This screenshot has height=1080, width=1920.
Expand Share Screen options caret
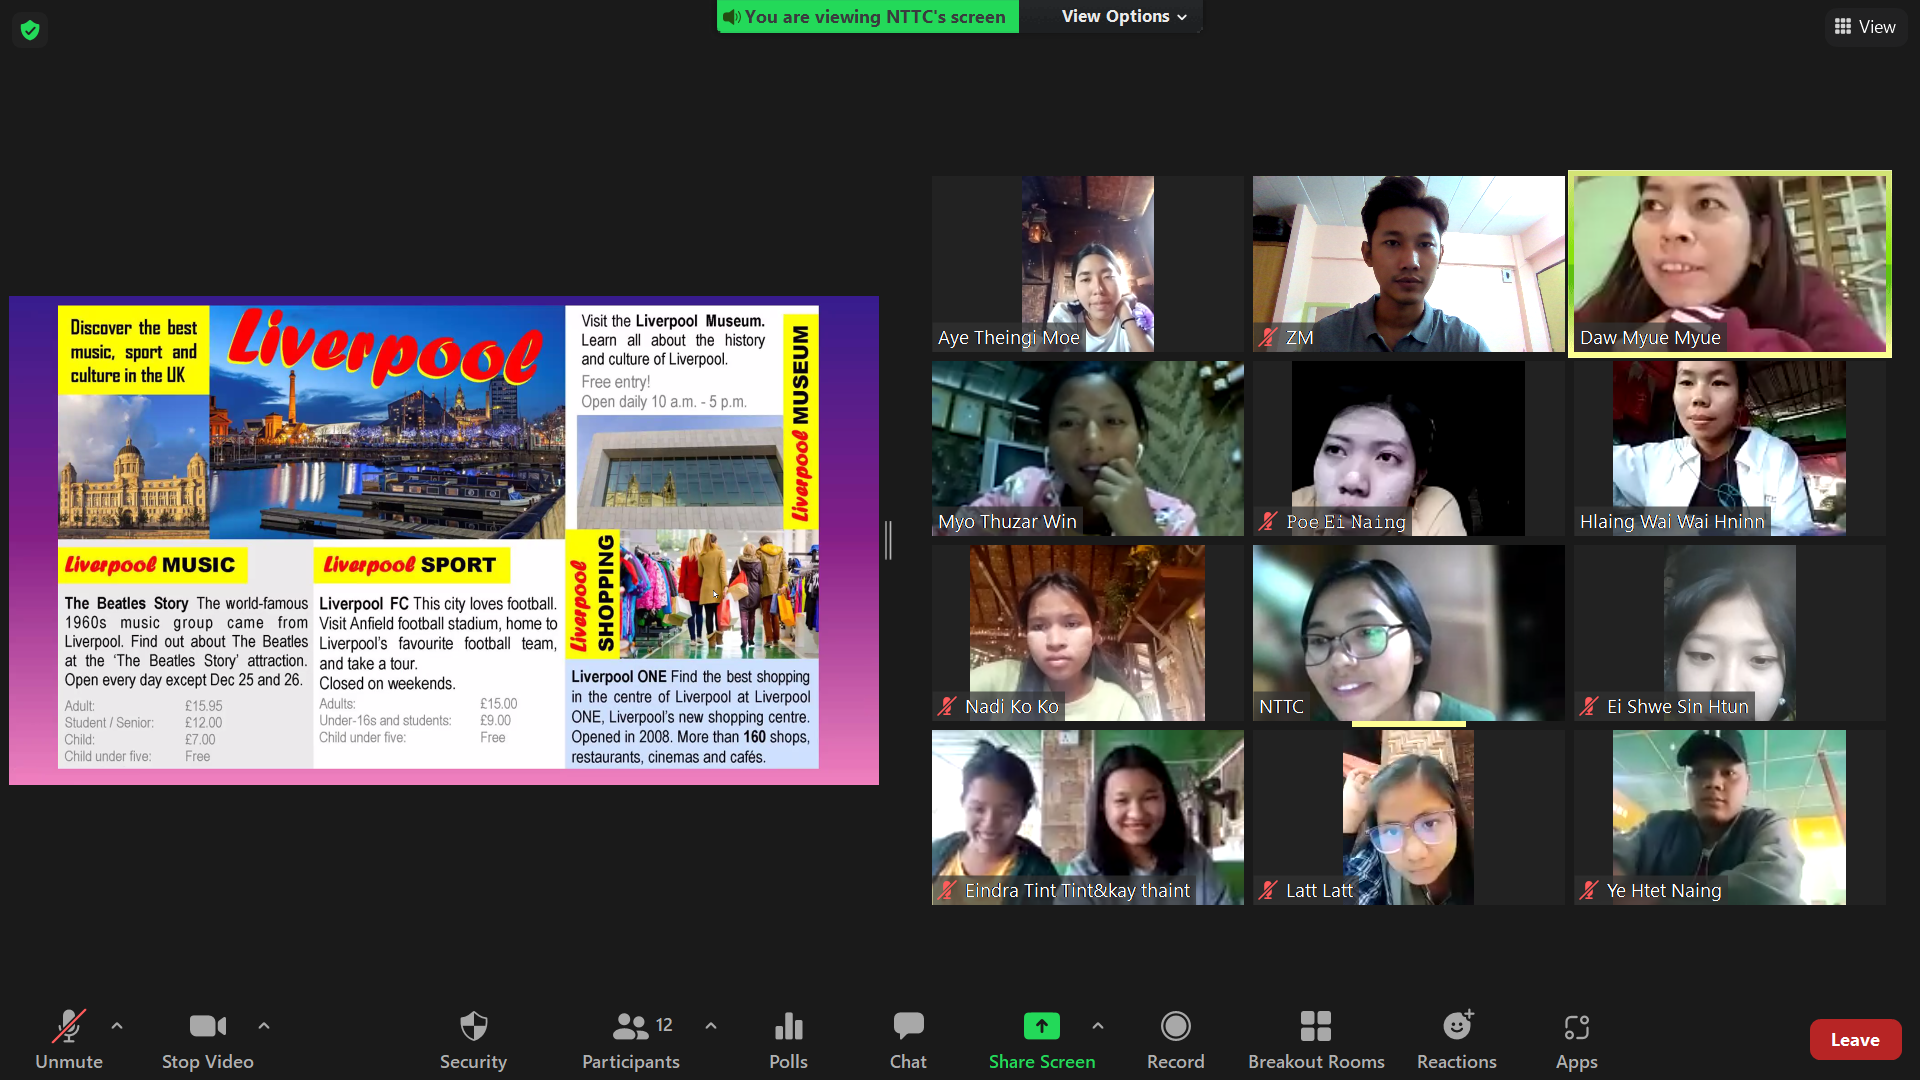(x=1098, y=1026)
